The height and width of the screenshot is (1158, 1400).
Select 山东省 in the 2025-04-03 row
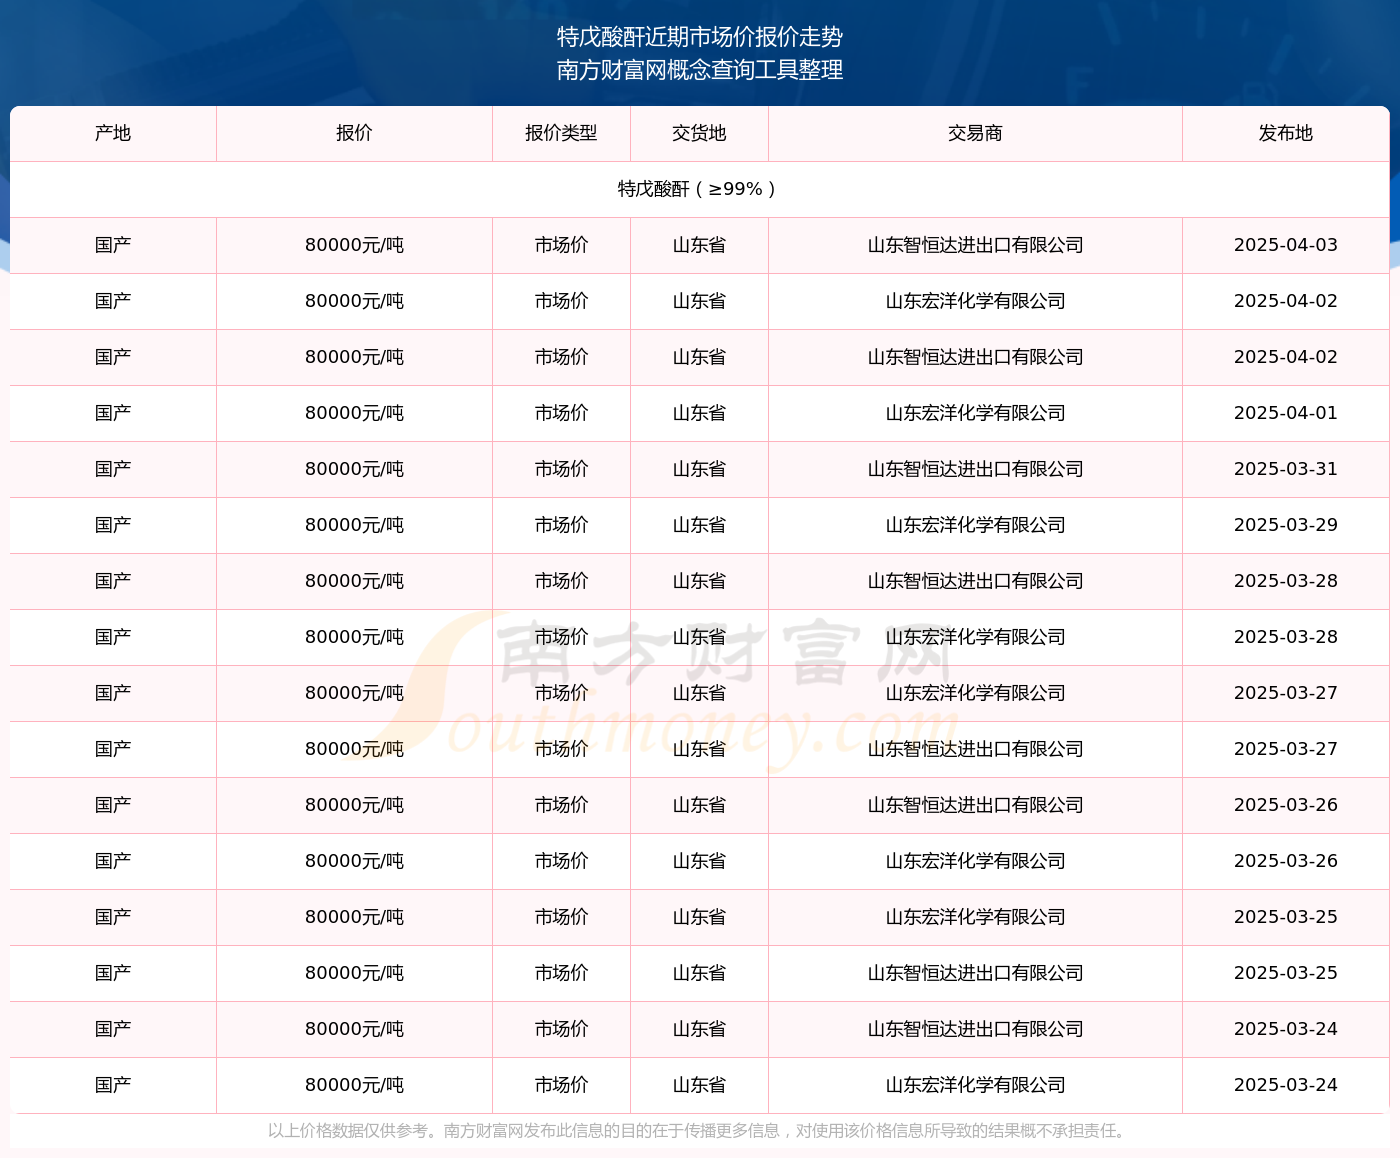click(699, 245)
